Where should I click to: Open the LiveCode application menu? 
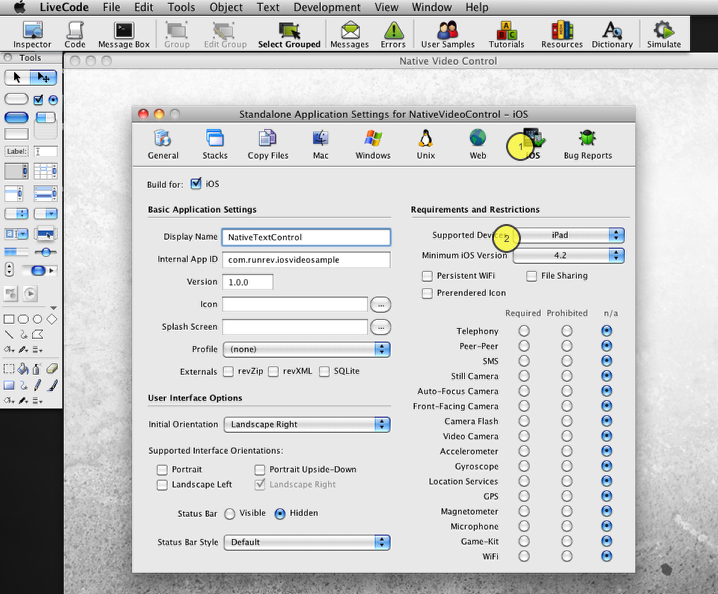[64, 7]
